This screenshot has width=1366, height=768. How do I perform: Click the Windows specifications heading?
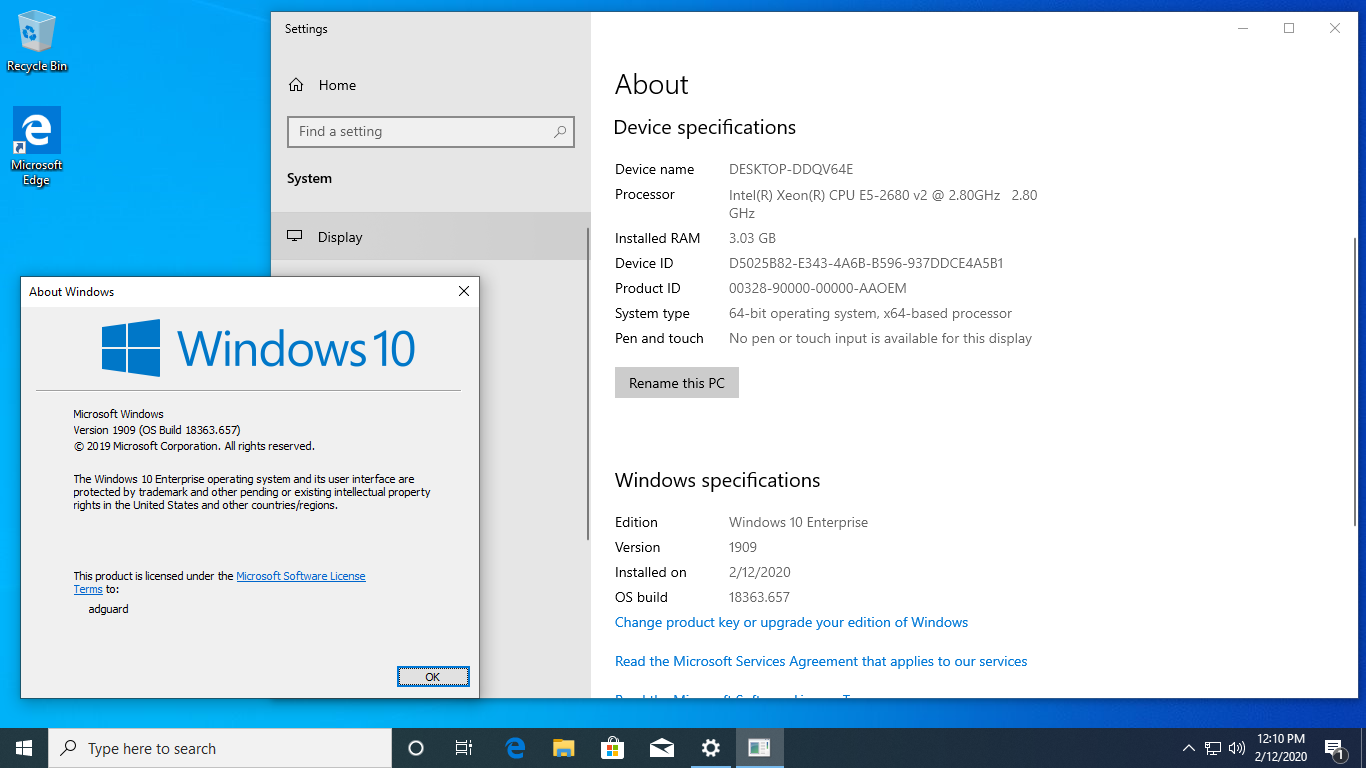pos(717,480)
